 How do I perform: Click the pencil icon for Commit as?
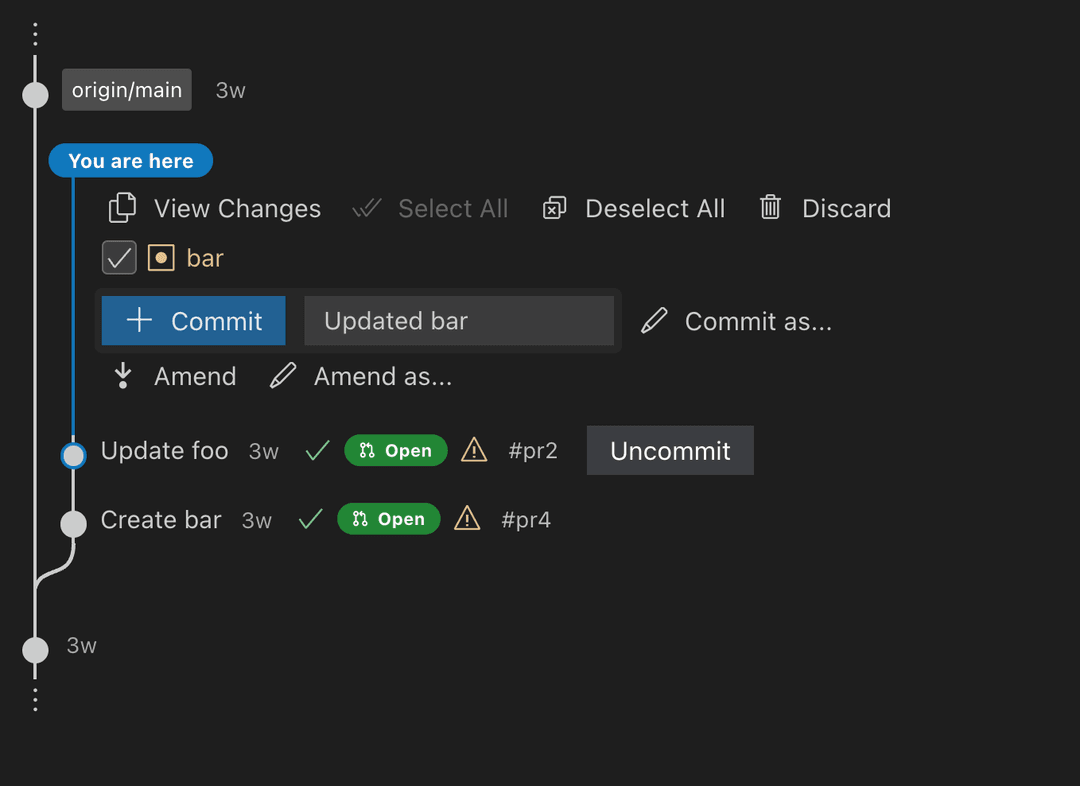click(x=654, y=321)
